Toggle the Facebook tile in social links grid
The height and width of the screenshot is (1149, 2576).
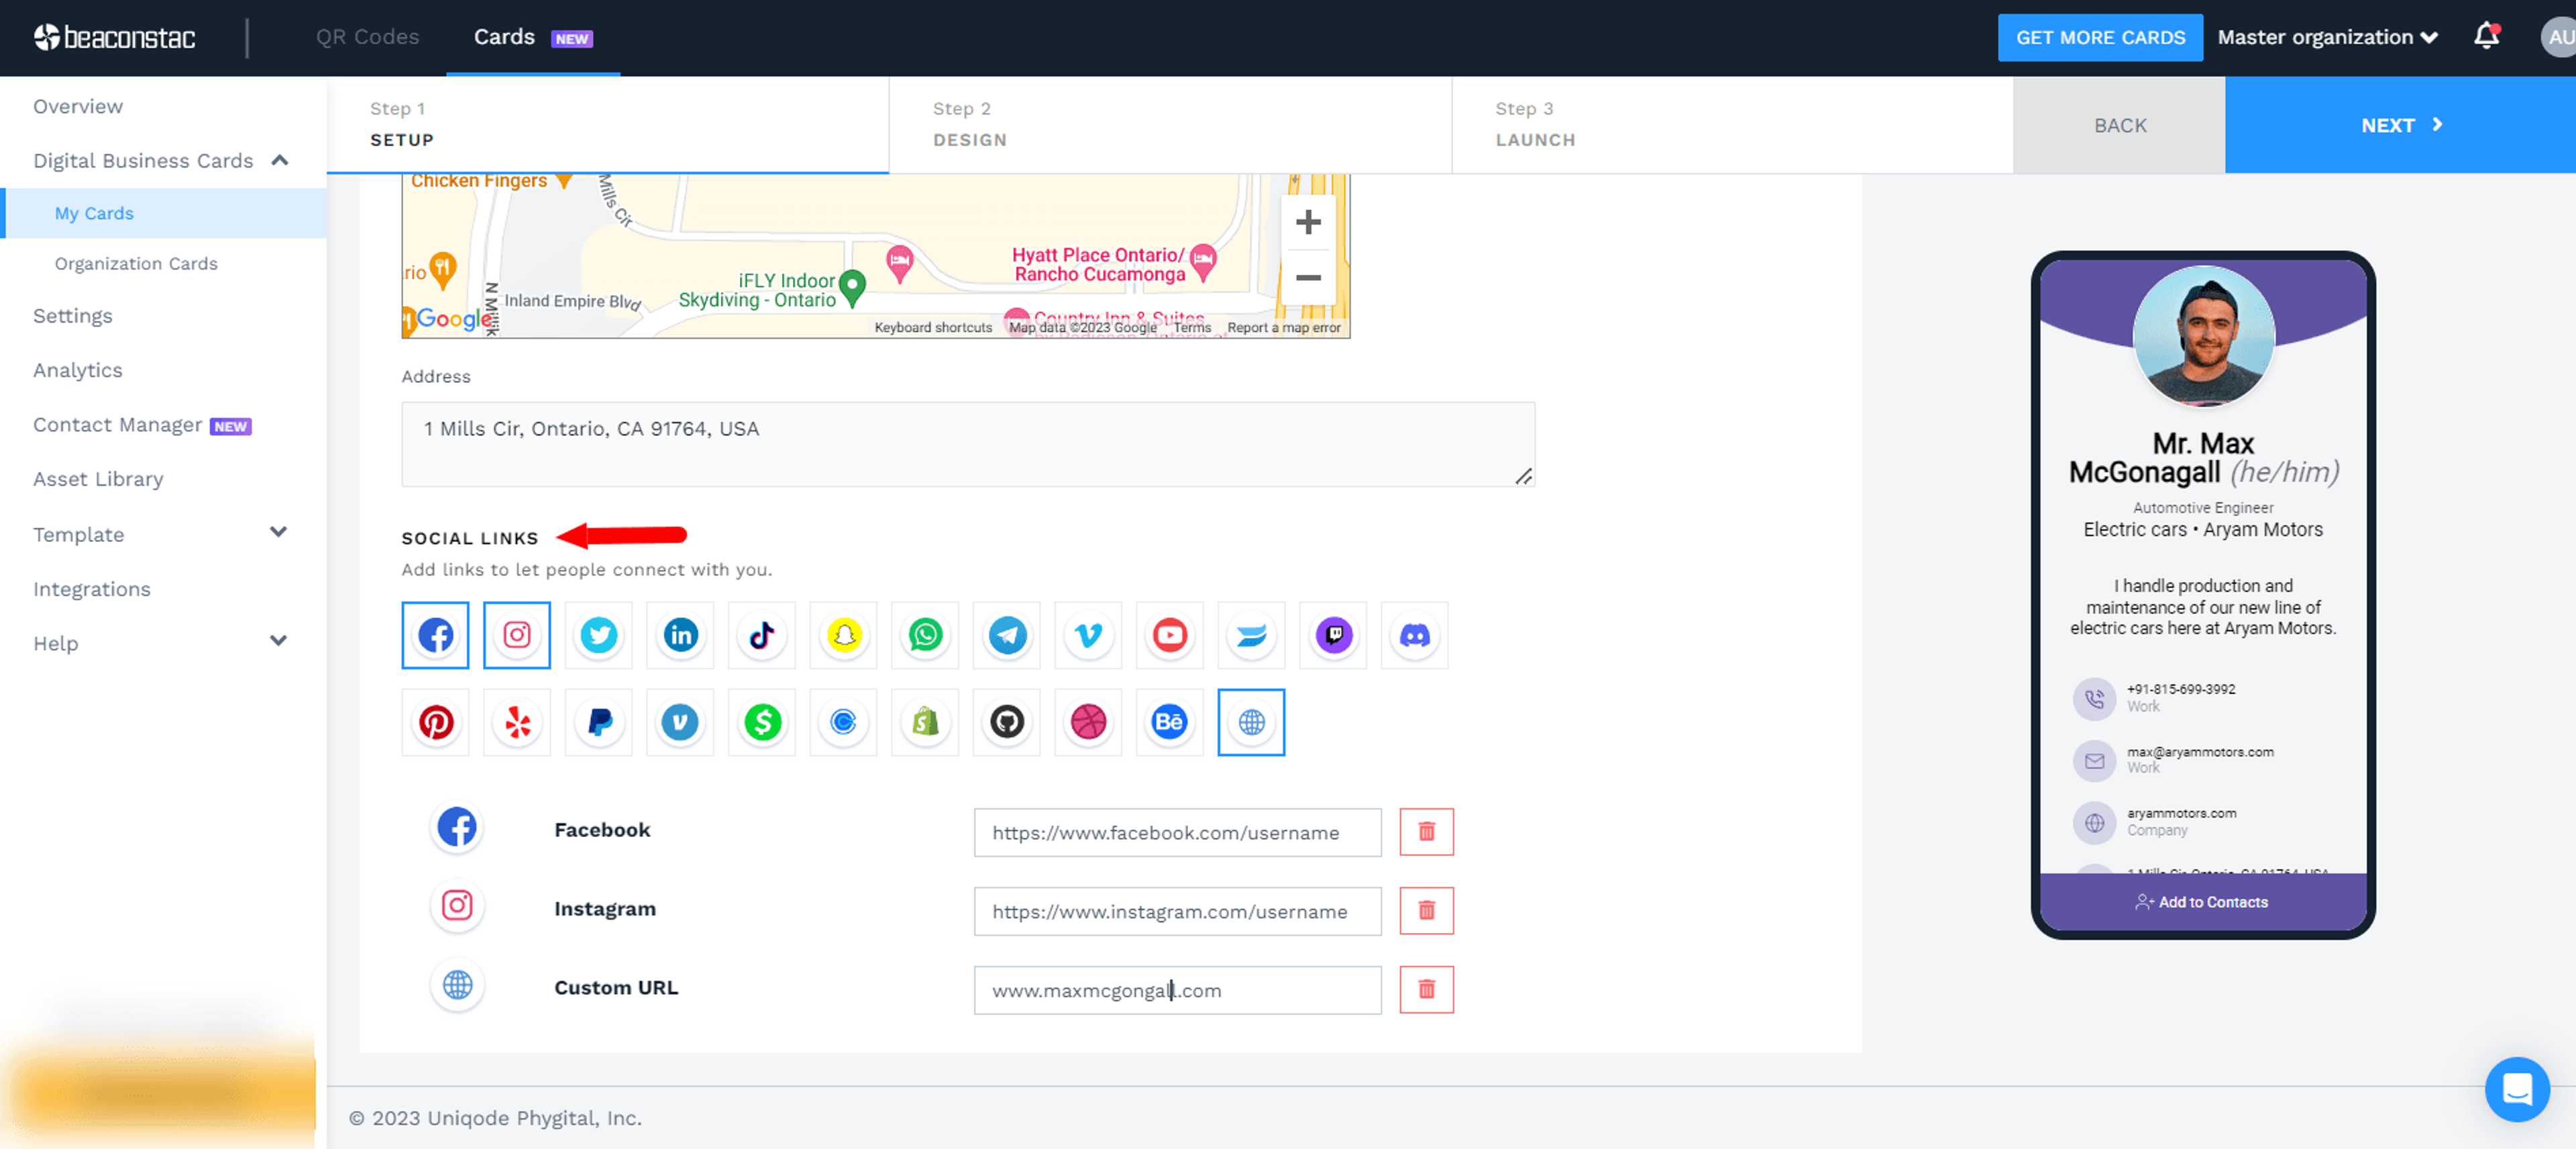[435, 635]
